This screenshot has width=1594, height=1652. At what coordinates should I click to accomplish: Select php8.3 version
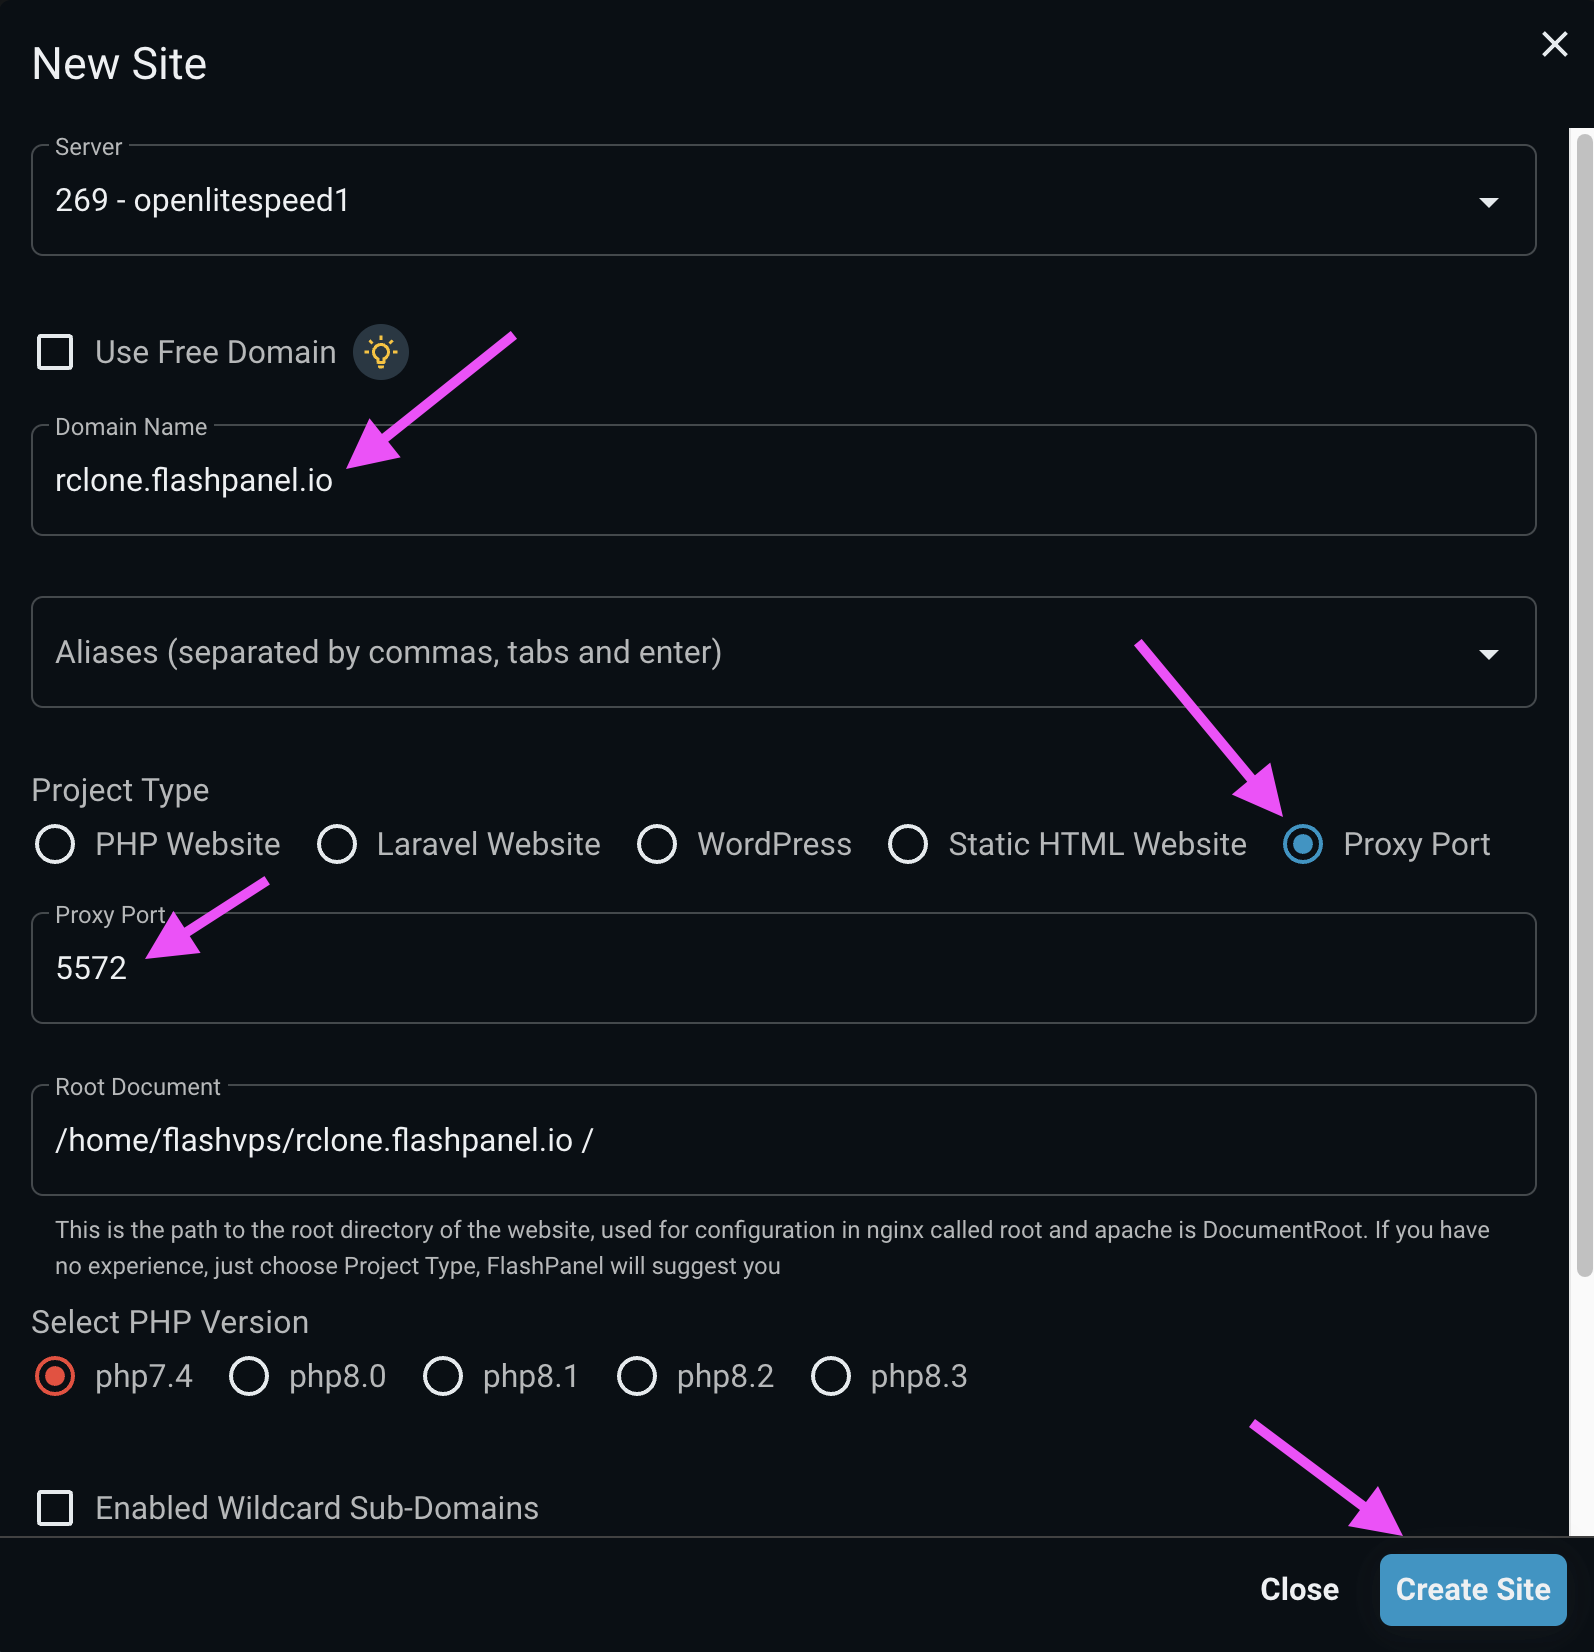tap(831, 1376)
